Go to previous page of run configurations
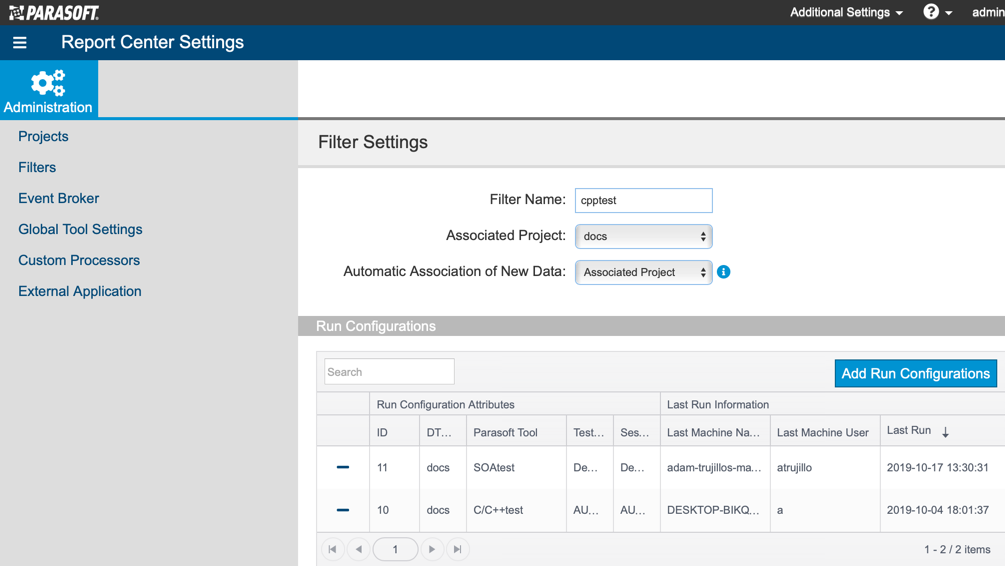 [359, 549]
